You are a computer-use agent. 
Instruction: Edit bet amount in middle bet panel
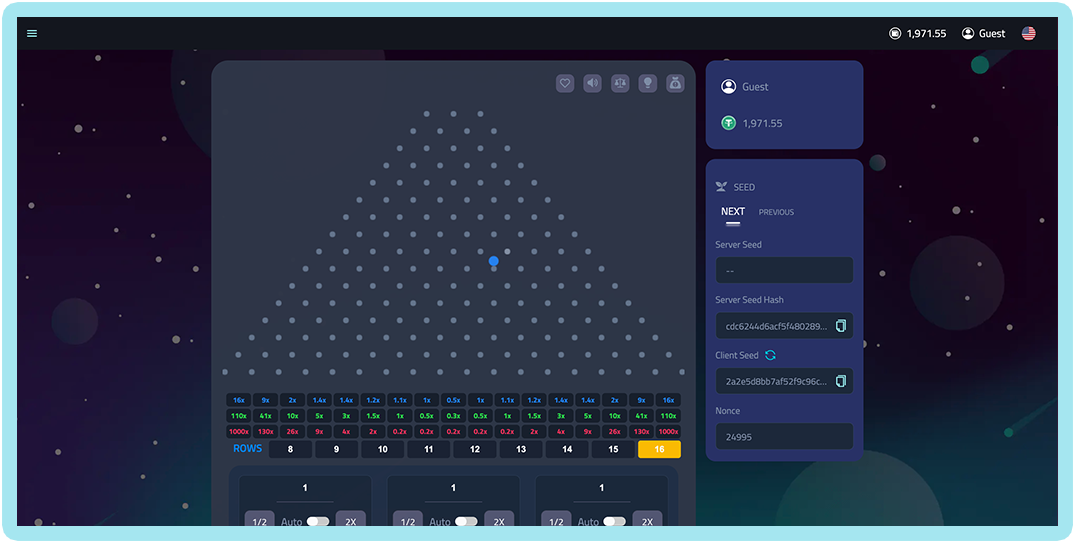(453, 489)
